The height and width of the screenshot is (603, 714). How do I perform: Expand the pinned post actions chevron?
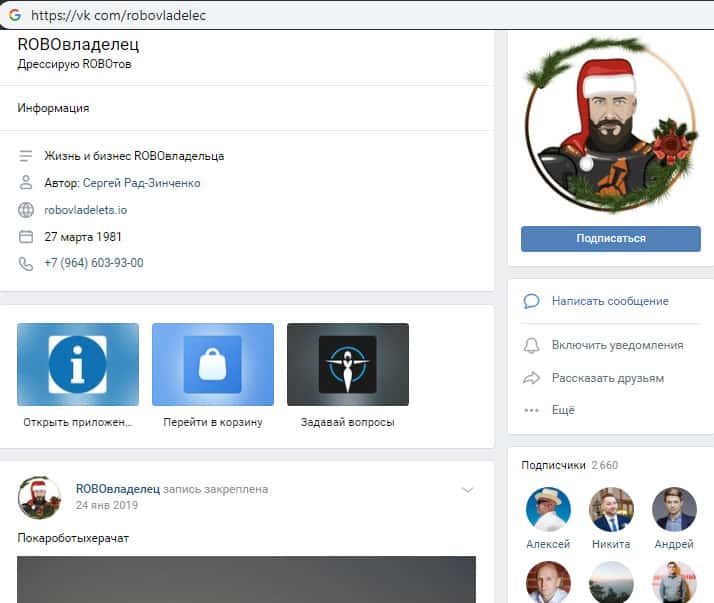(468, 490)
